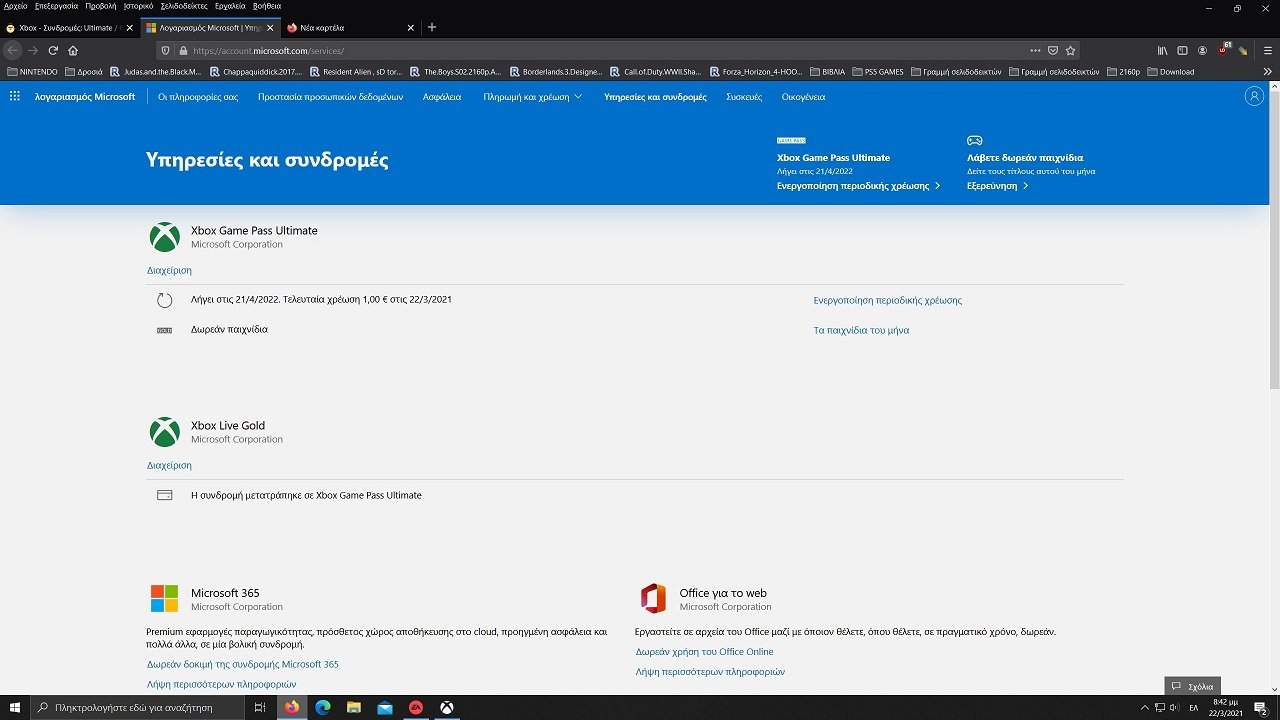Show site tracking protection shield icon

166,50
